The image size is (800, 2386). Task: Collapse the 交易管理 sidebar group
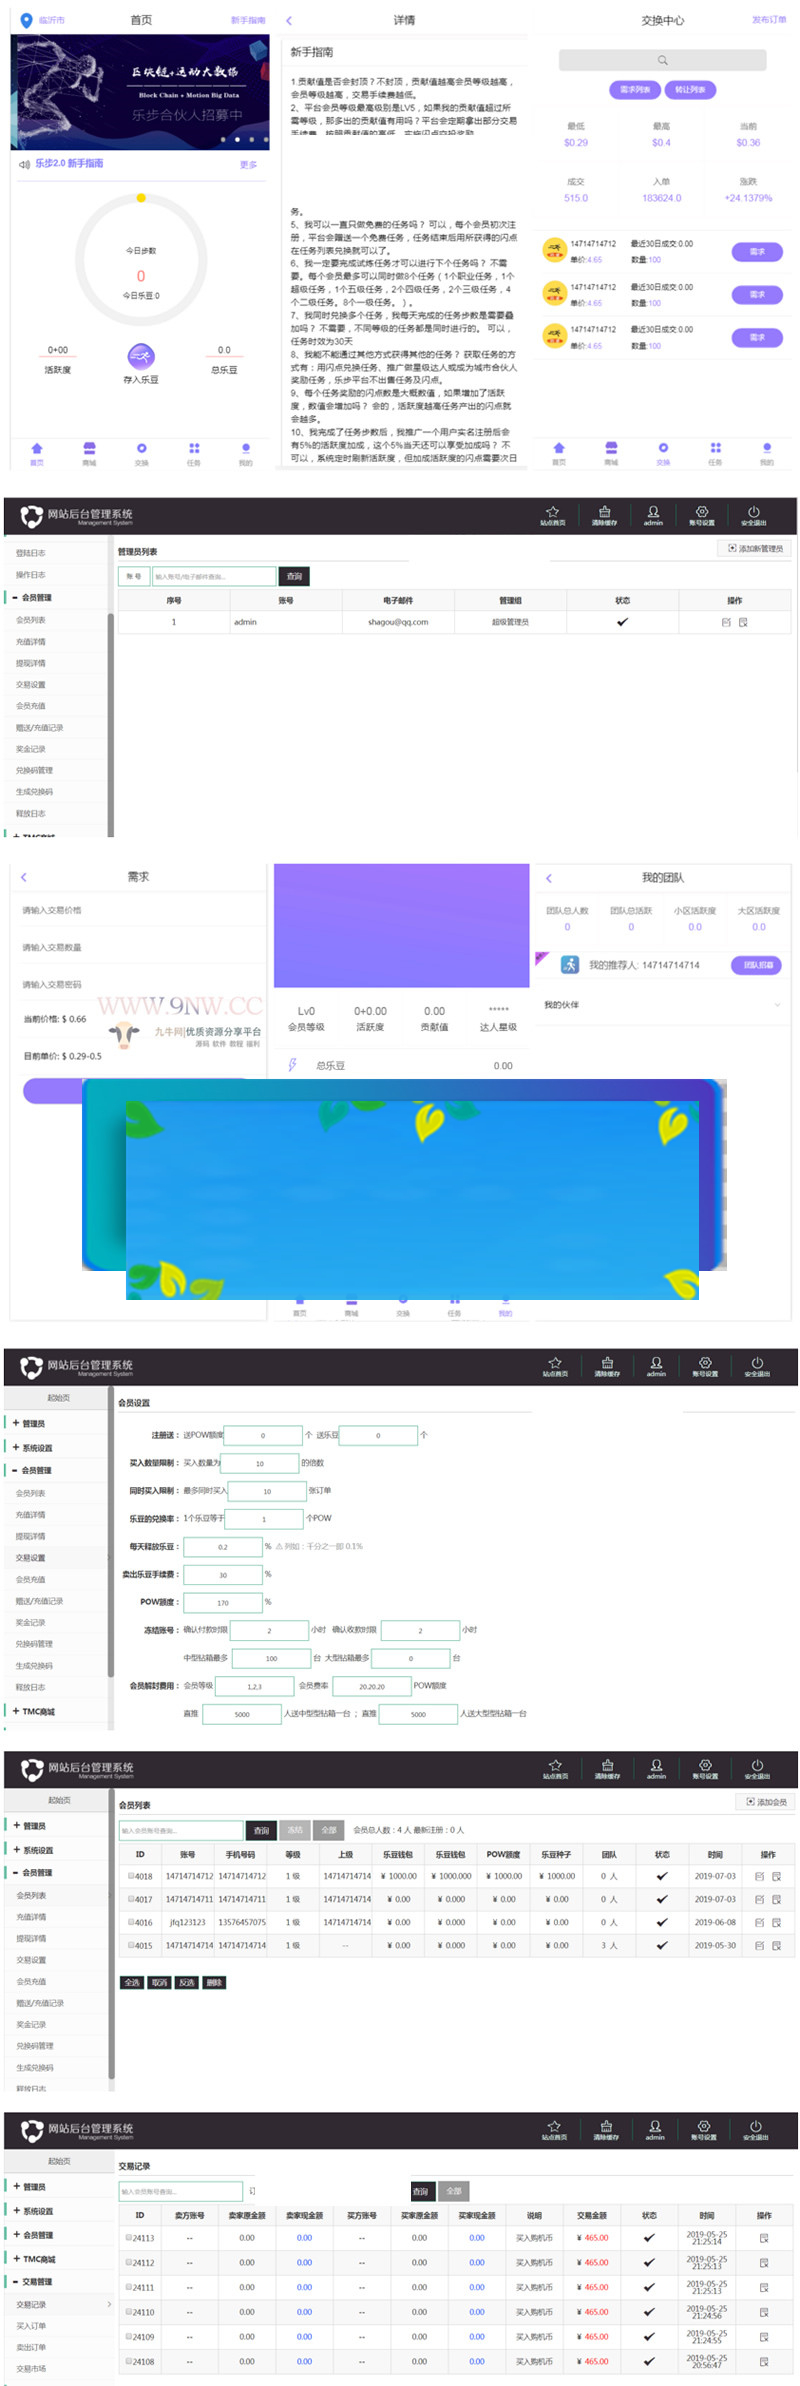[x=16, y=2282]
